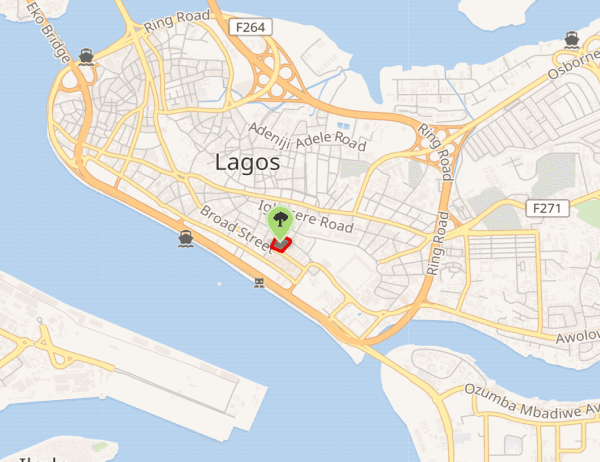Click the F271 road shield
The height and width of the screenshot is (462, 600).
point(548,209)
